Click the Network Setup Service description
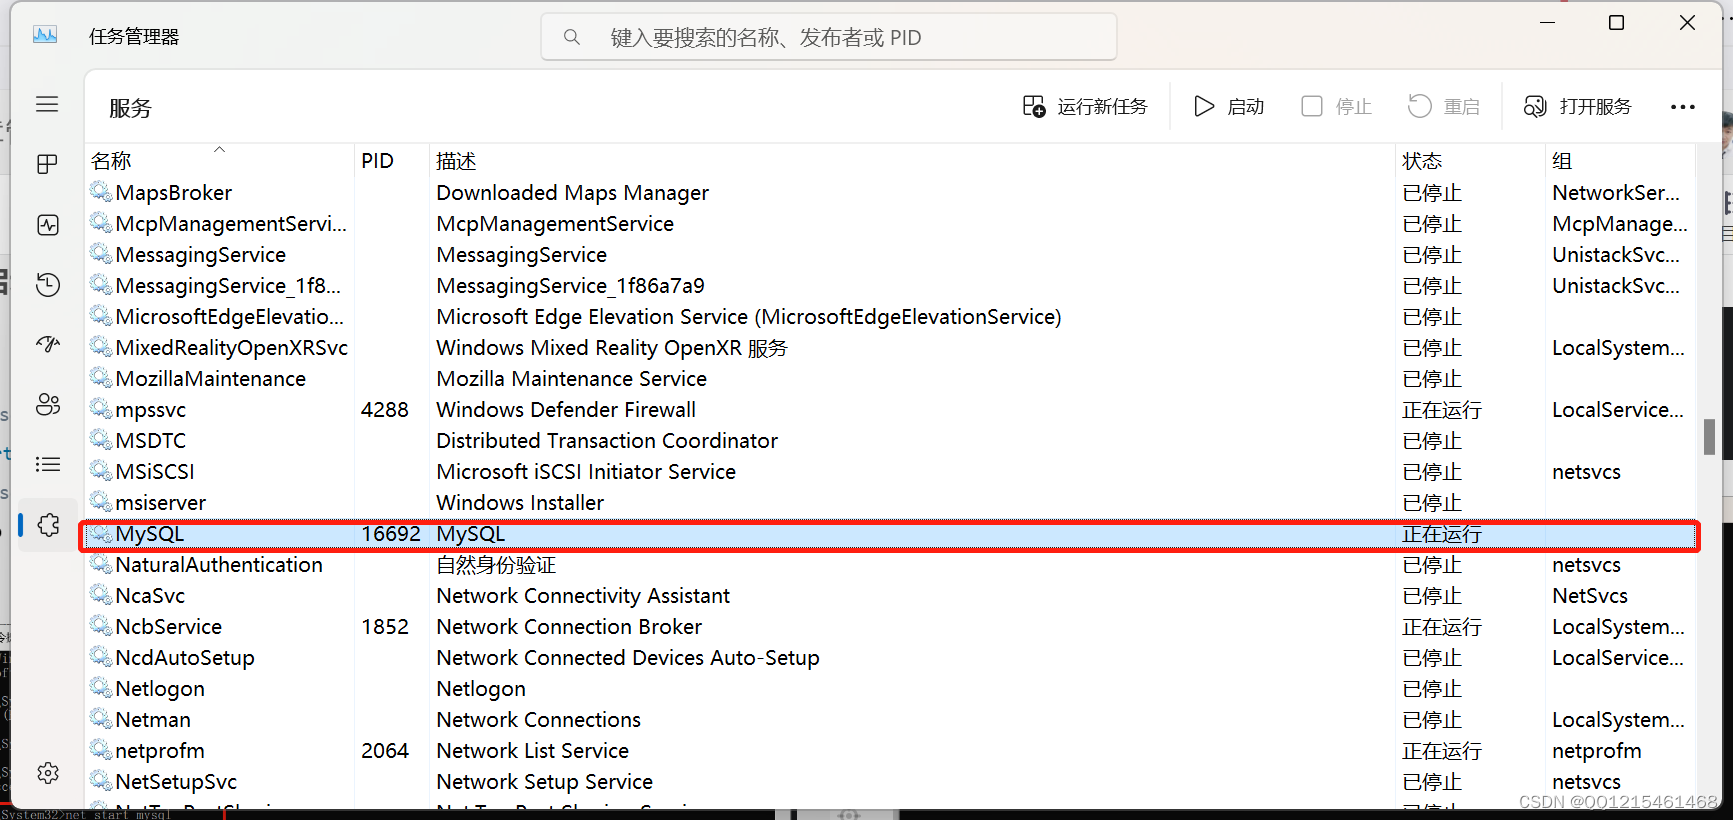Screen dimensions: 1733x820 coord(545,782)
